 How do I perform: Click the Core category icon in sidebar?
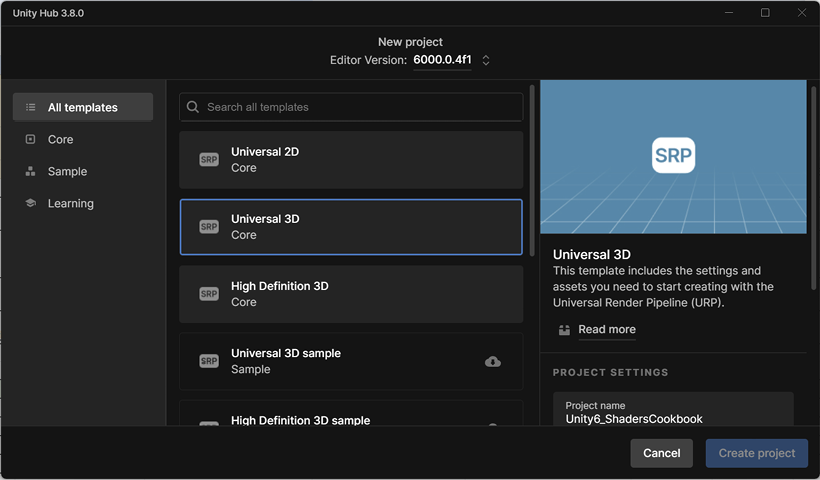pos(31,139)
